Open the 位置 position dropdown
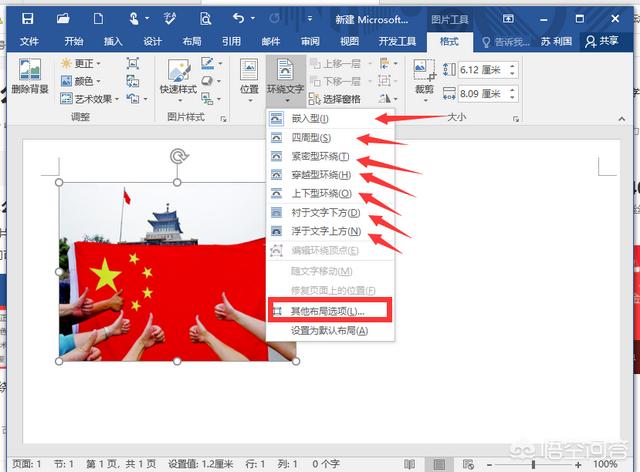Image resolution: width=640 pixels, height=472 pixels. tap(249, 80)
